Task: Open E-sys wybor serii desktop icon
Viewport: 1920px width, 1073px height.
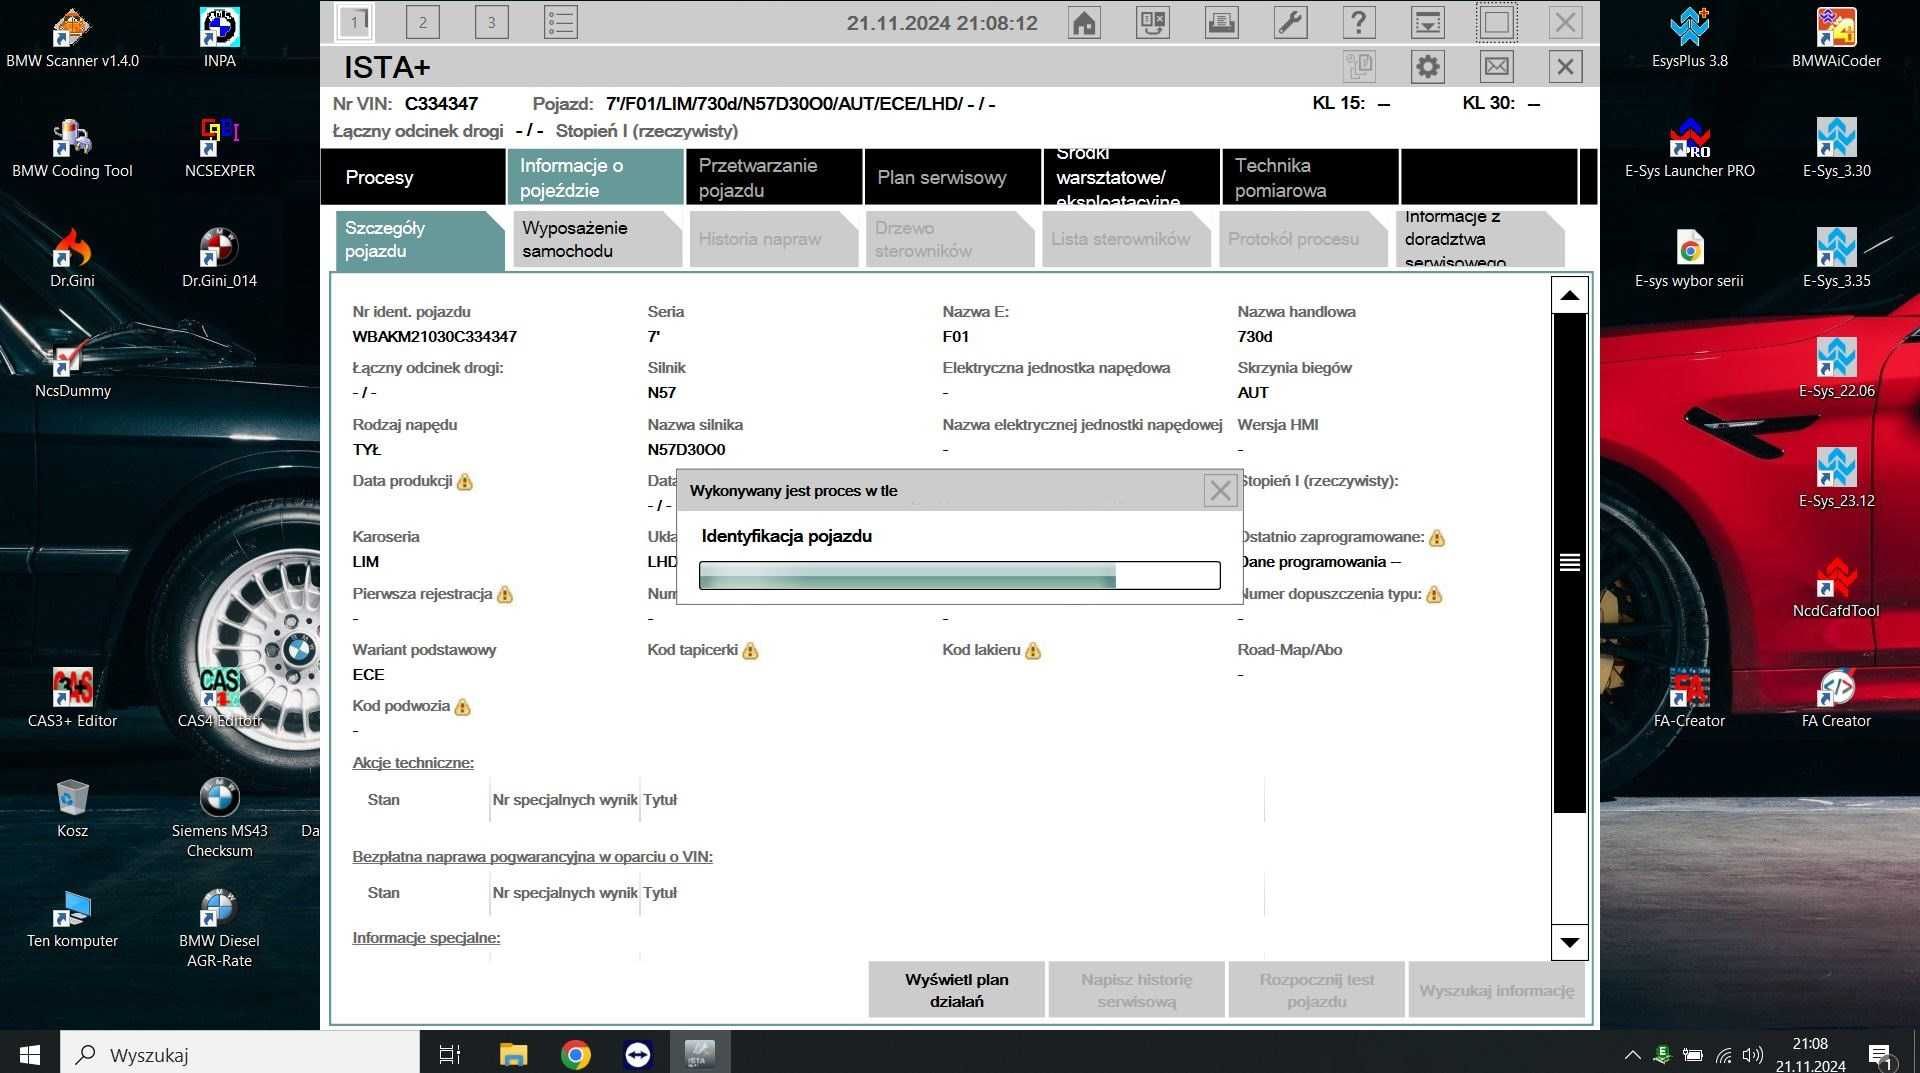Action: click(1689, 258)
